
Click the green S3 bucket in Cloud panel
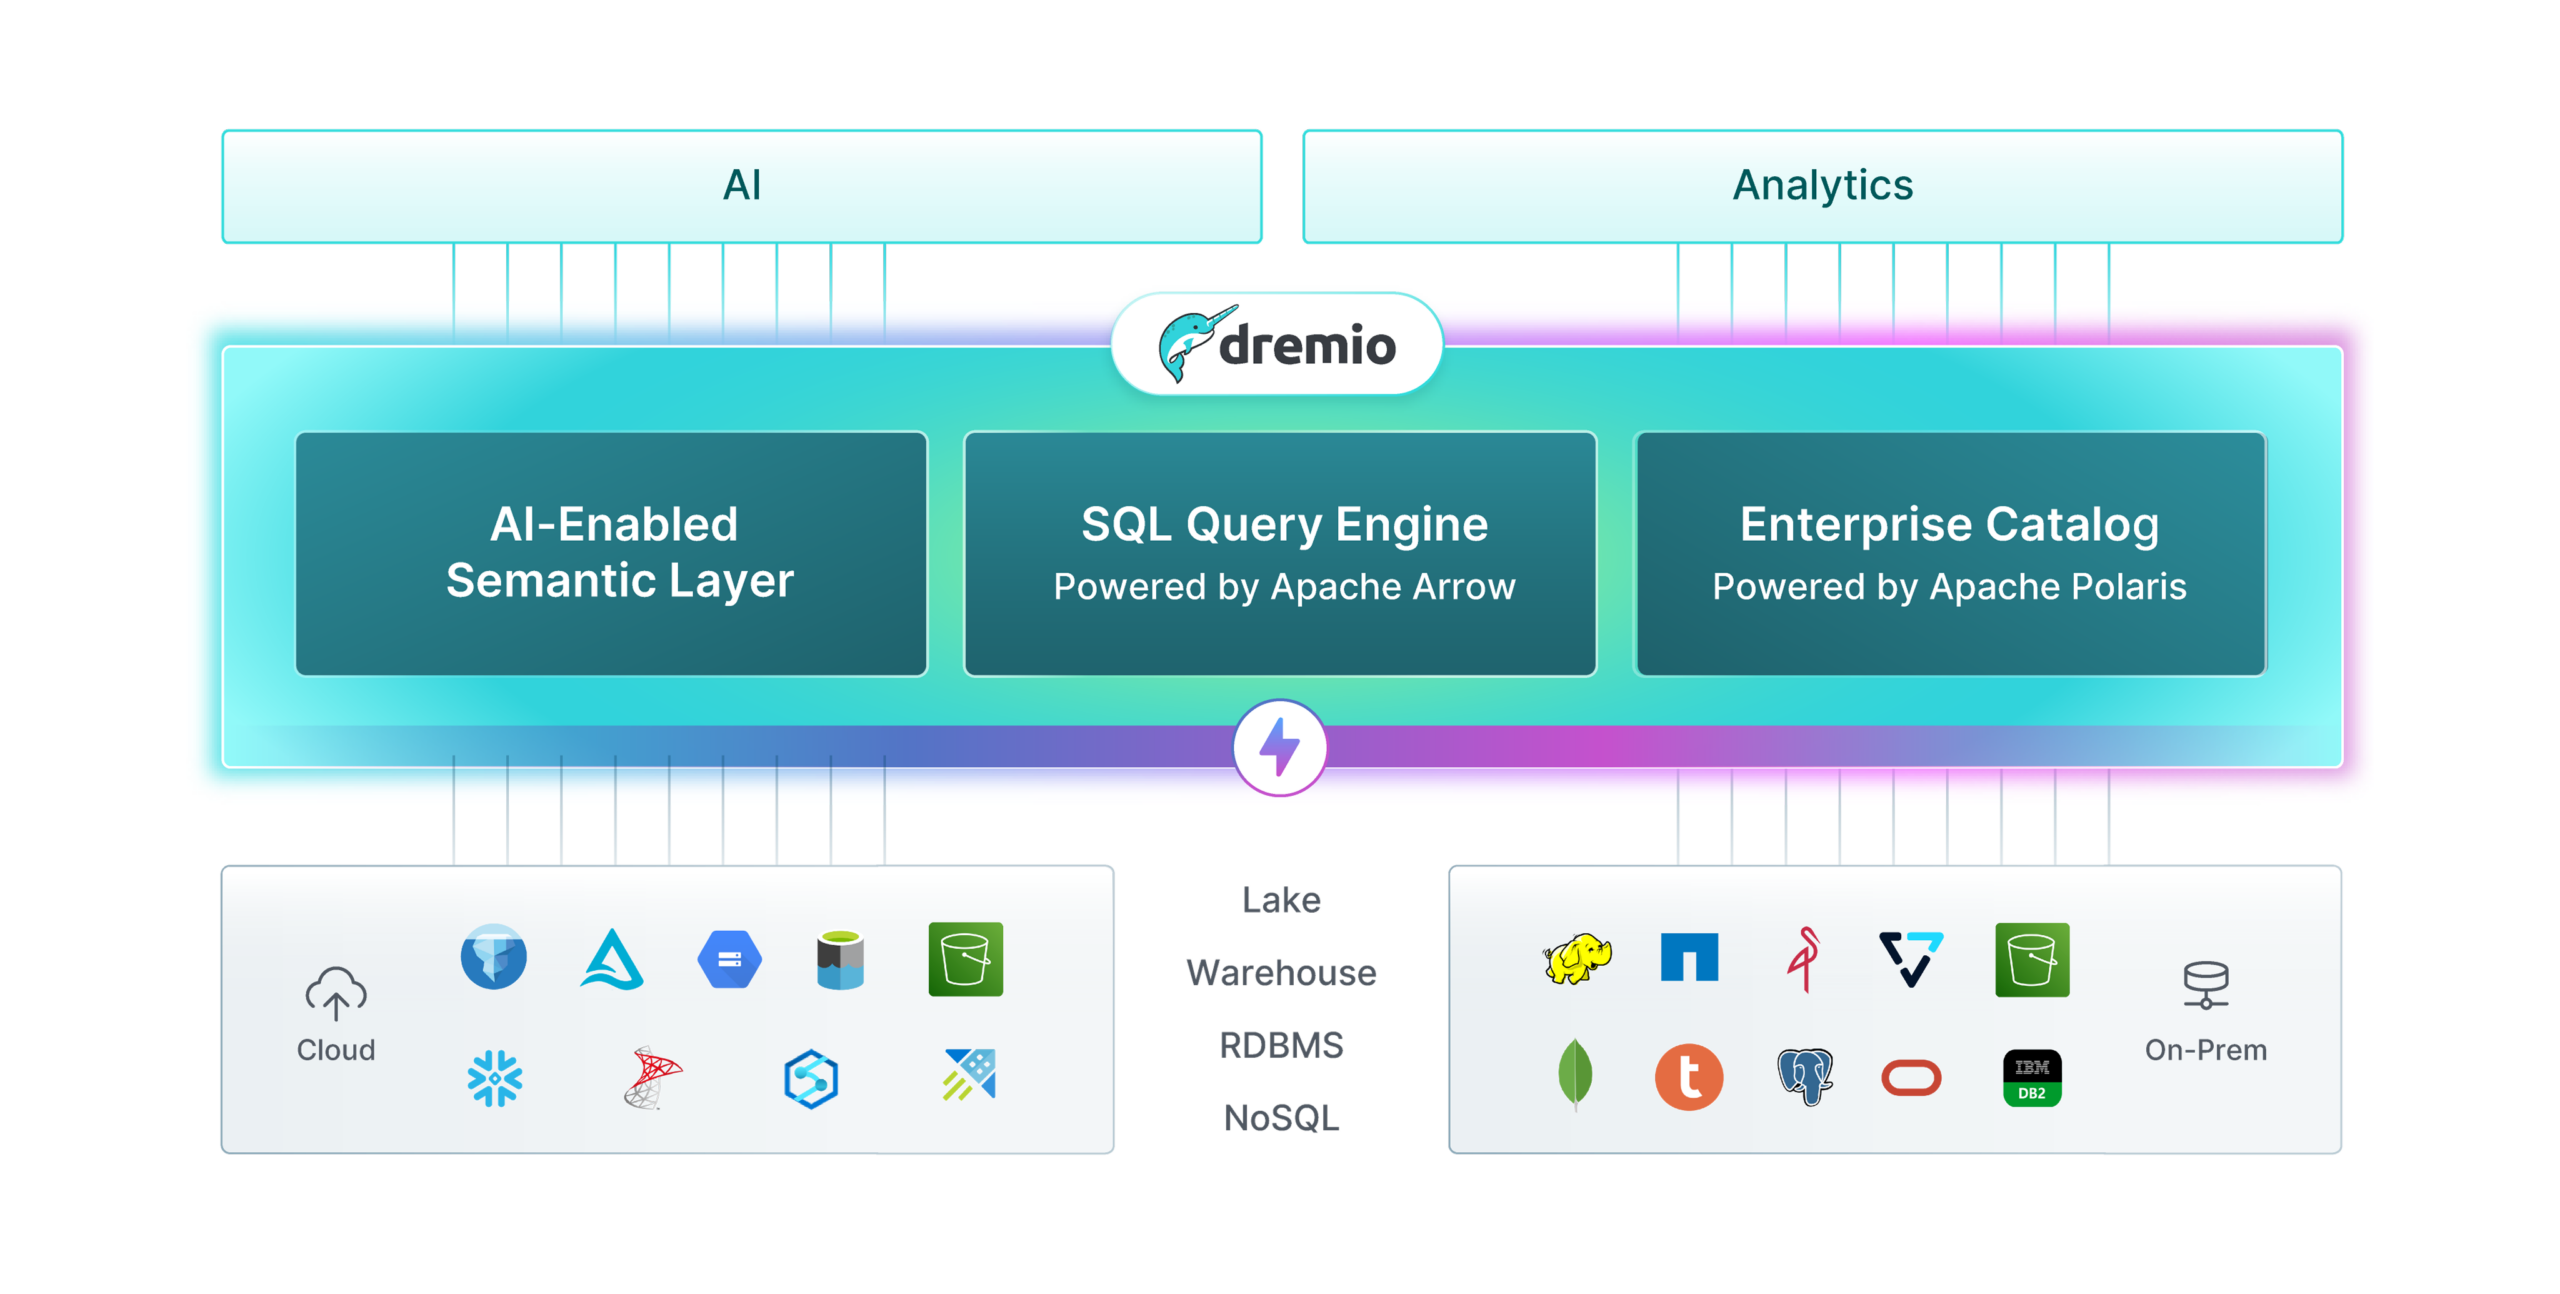point(965,959)
